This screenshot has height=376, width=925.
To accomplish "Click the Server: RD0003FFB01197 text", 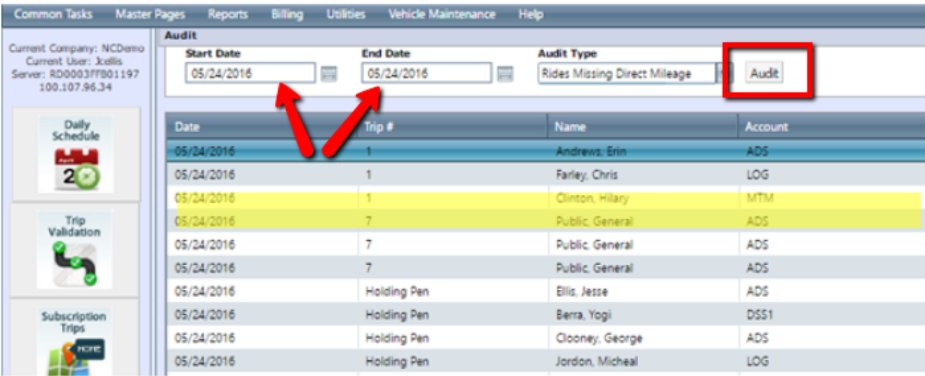I will 75,74.
